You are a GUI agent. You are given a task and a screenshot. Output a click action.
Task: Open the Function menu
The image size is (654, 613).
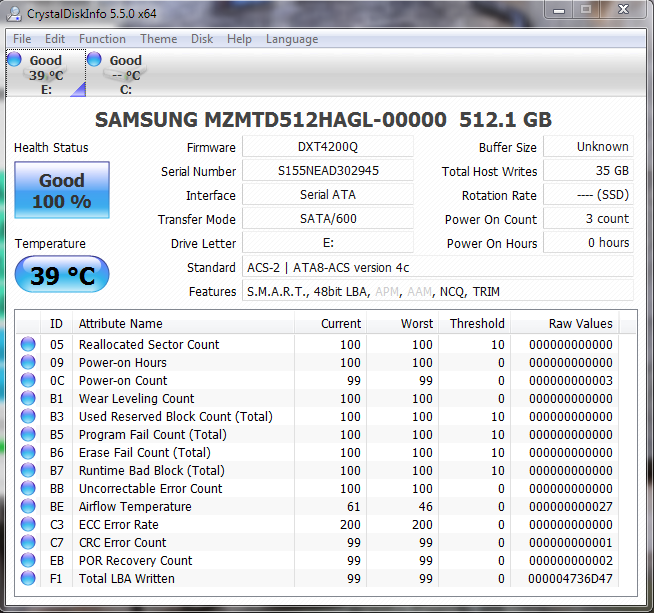pyautogui.click(x=102, y=39)
